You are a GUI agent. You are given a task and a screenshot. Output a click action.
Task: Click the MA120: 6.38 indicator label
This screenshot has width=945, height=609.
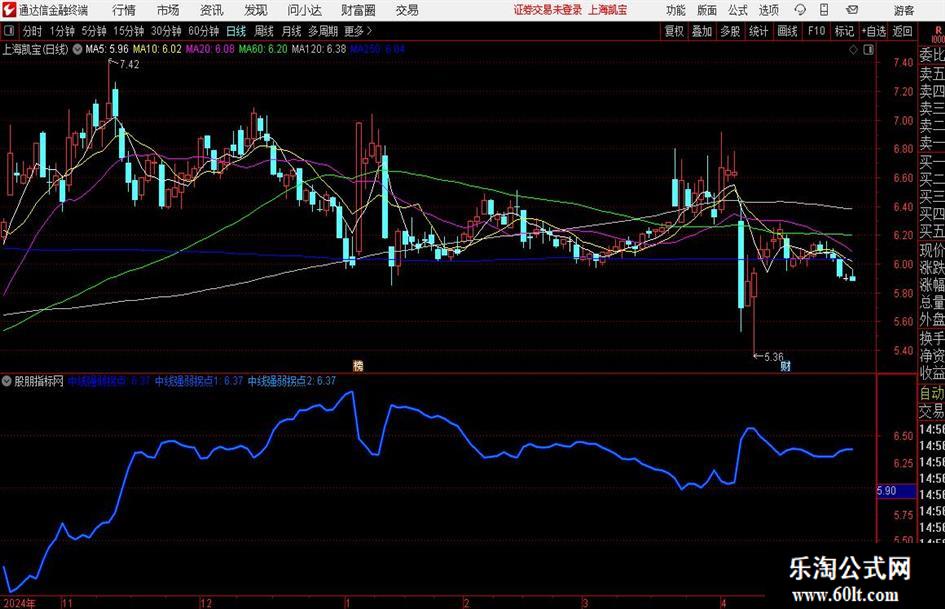click(319, 49)
